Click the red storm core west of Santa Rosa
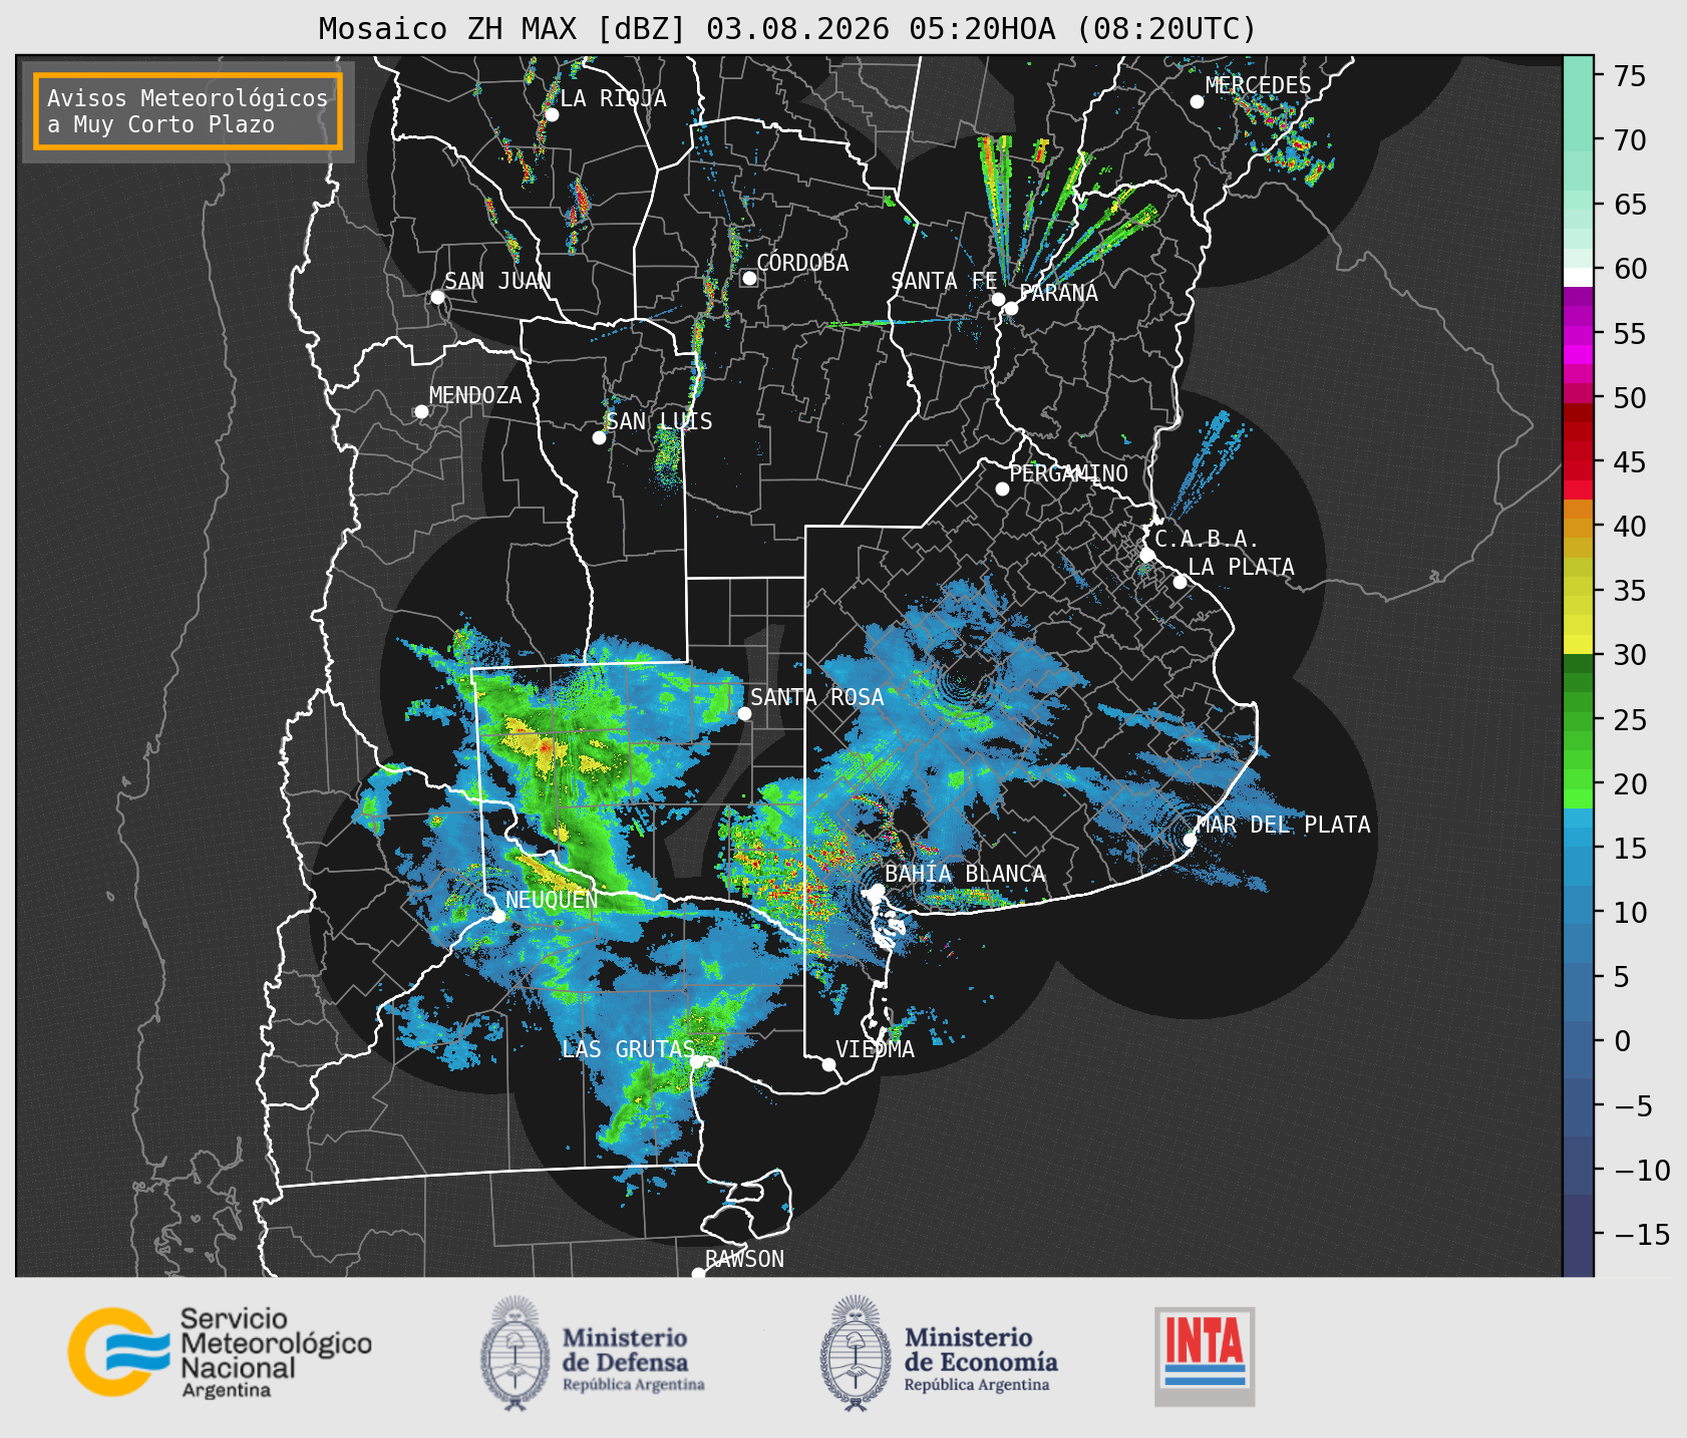 coord(545,746)
